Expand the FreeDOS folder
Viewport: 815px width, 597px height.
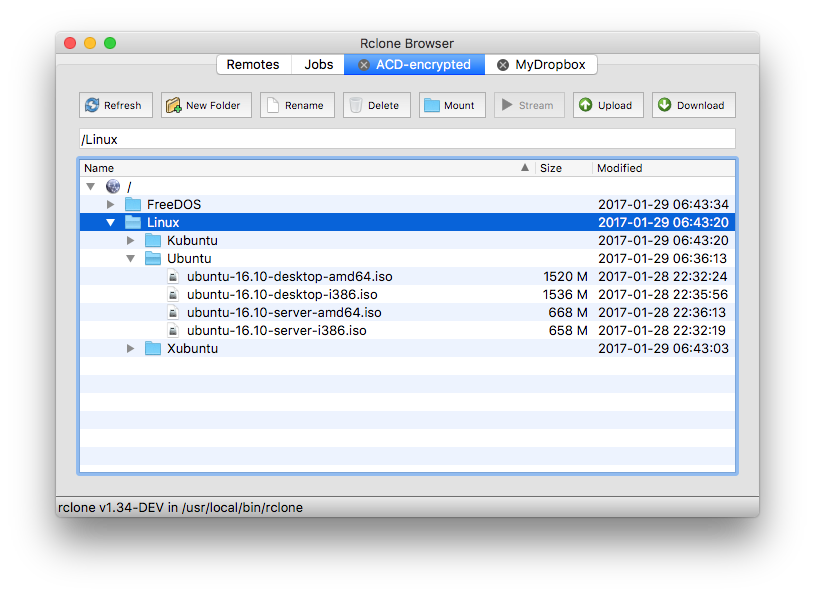pyautogui.click(x=110, y=204)
